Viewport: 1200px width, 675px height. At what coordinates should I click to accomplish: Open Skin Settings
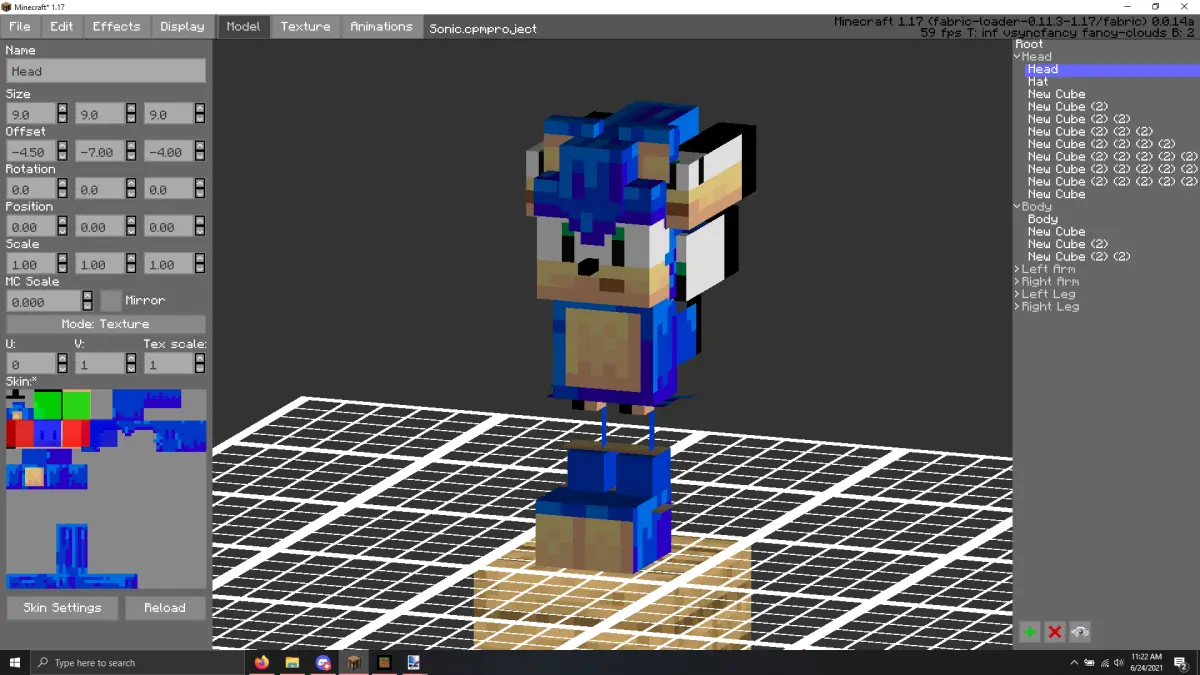coord(62,607)
